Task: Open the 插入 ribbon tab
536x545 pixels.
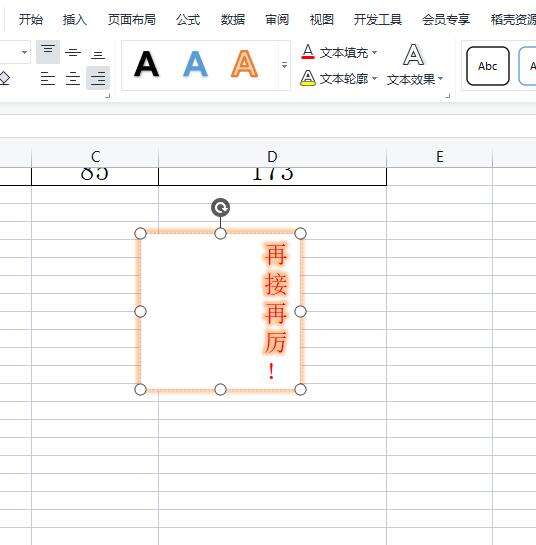Action: pos(74,19)
